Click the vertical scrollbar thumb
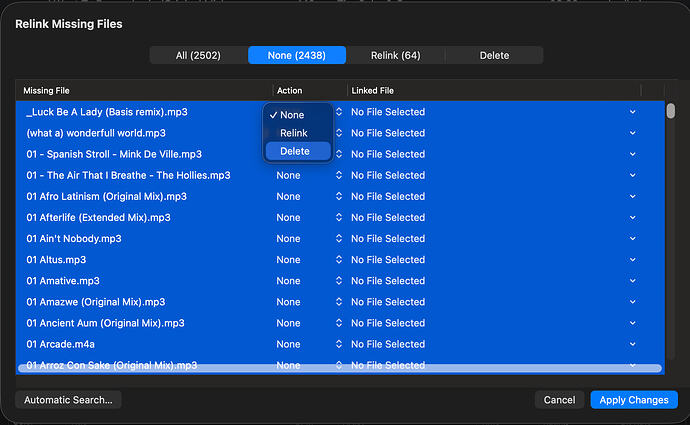Screen dimensions: 690x425 click(671, 110)
